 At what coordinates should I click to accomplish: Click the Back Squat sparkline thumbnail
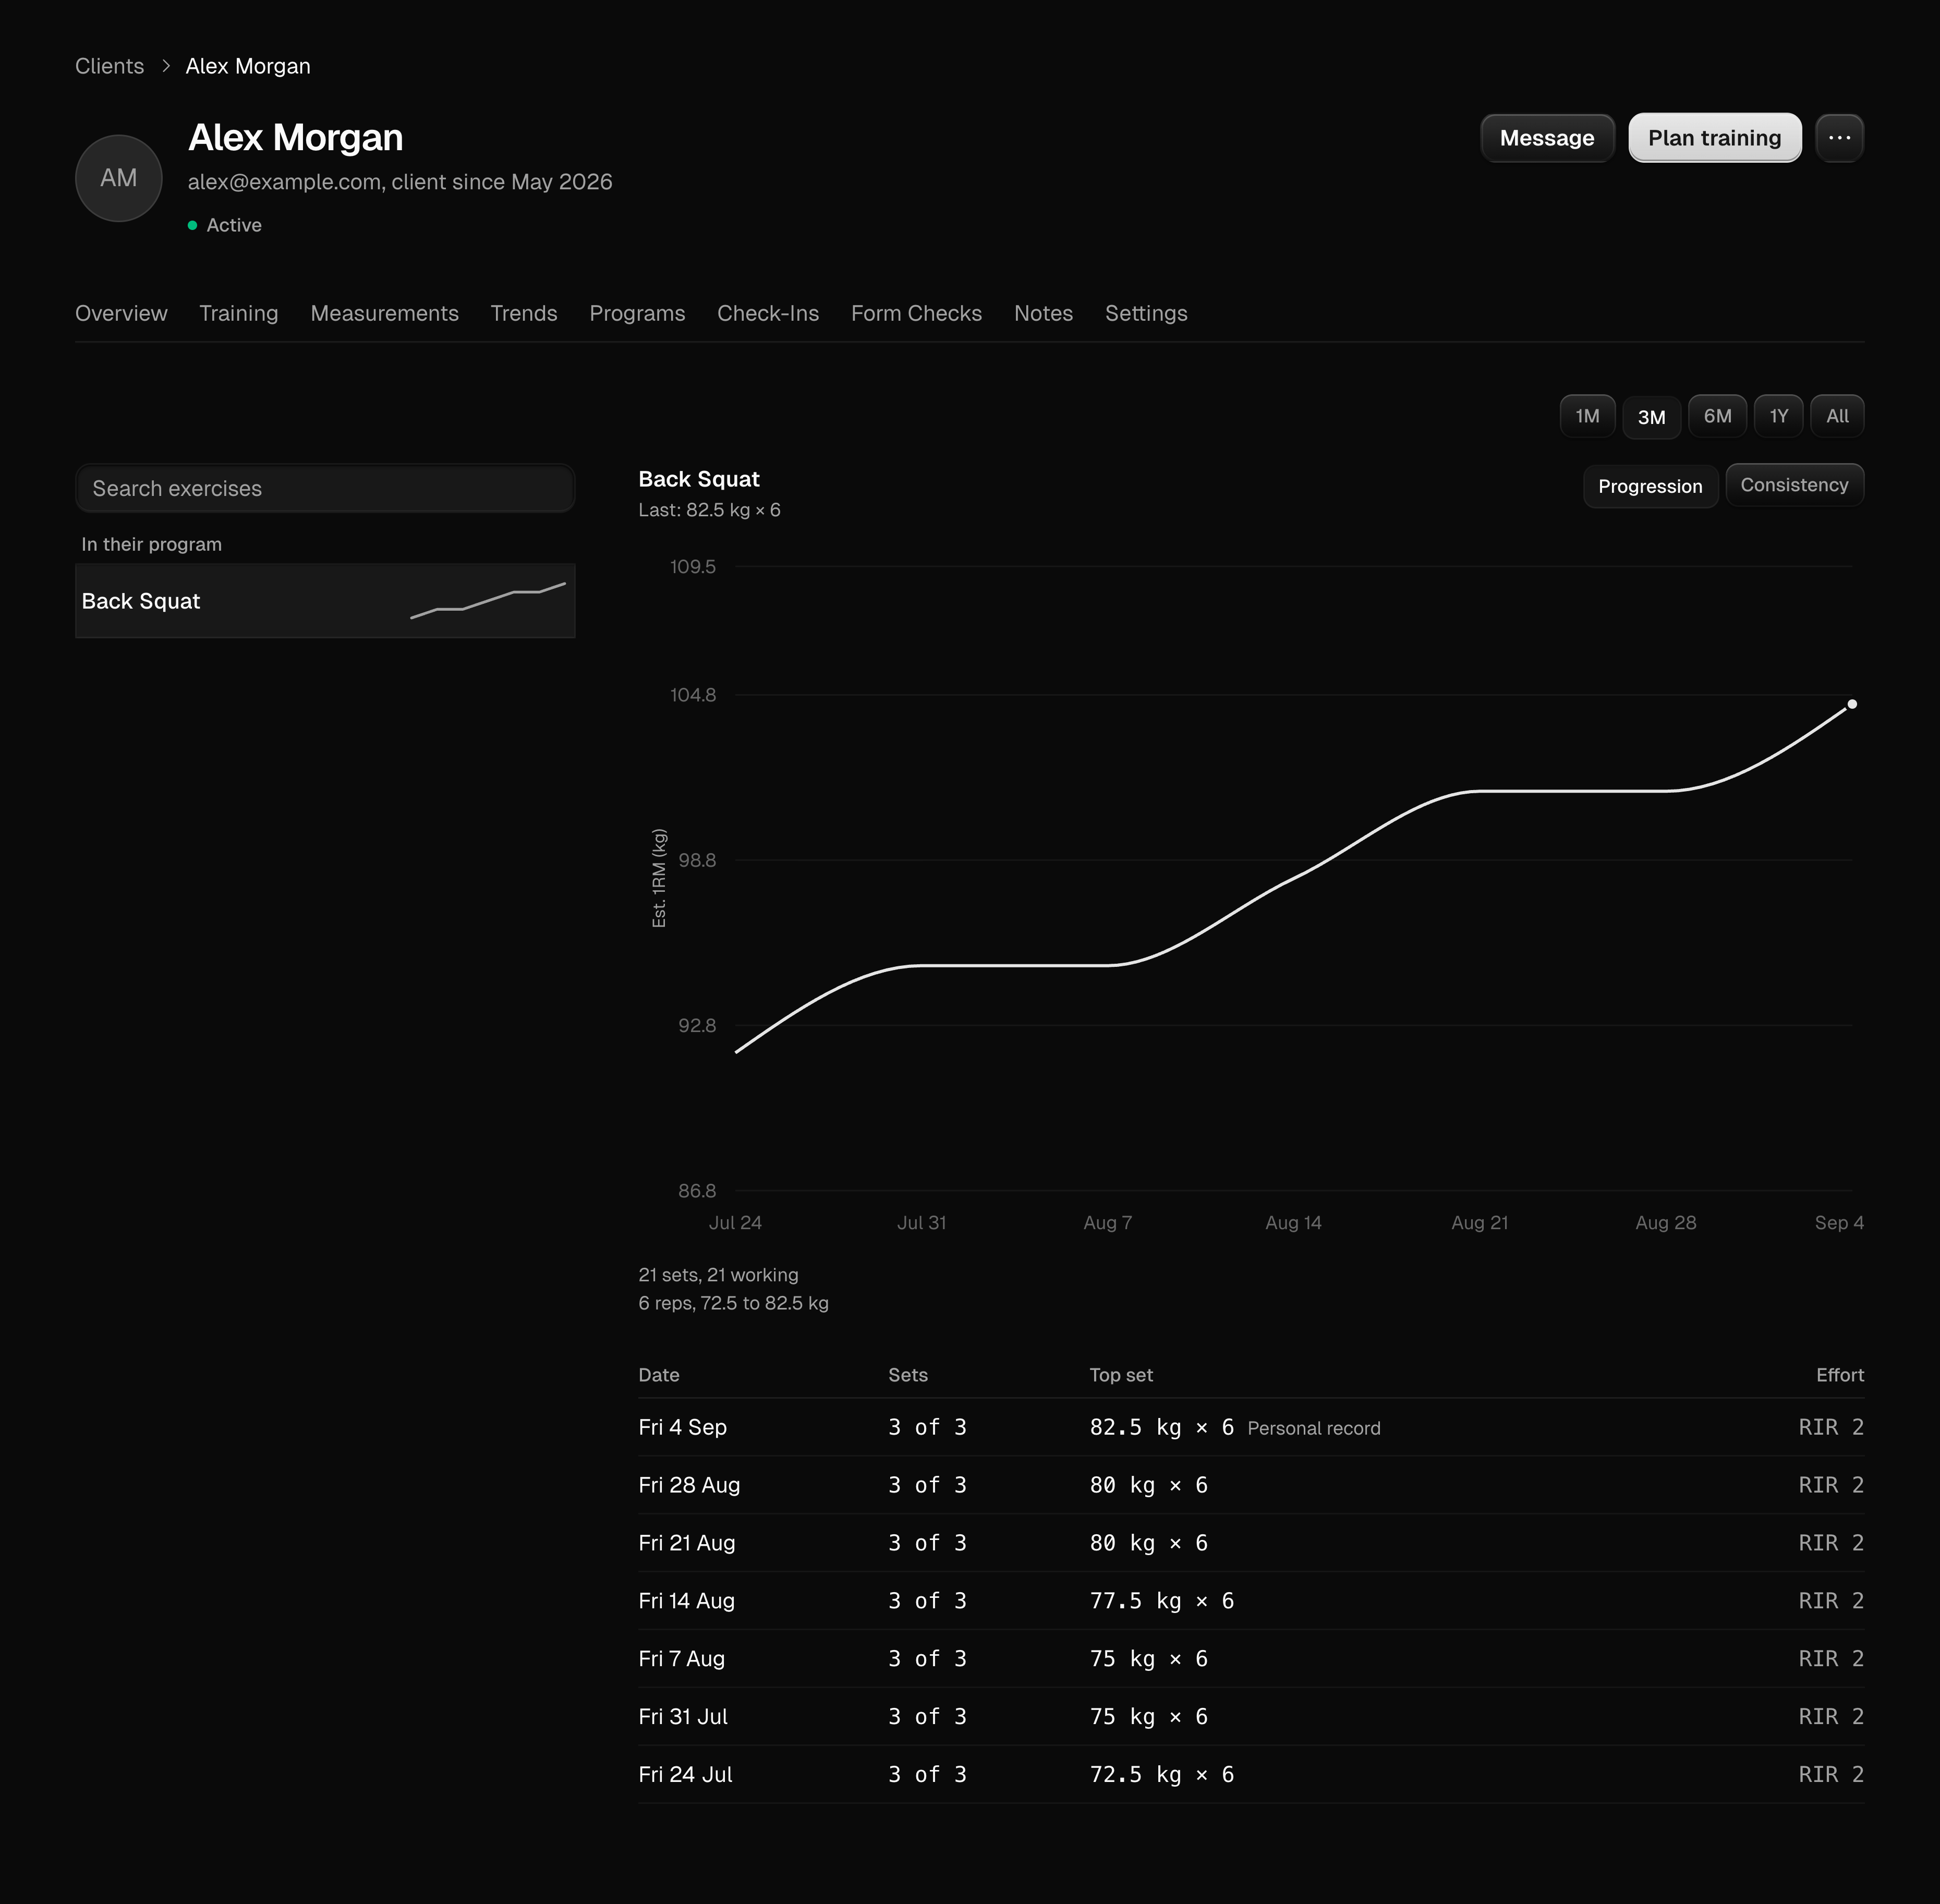pyautogui.click(x=488, y=601)
